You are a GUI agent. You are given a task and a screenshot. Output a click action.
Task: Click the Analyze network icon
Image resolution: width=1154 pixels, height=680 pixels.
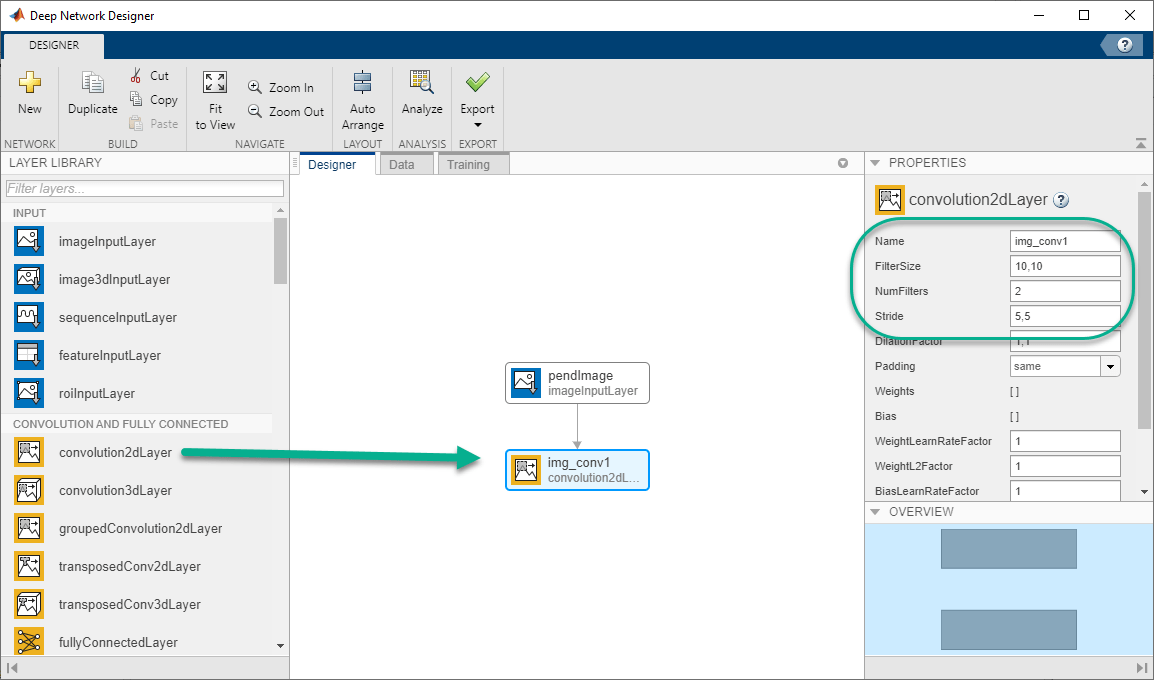tap(421, 82)
